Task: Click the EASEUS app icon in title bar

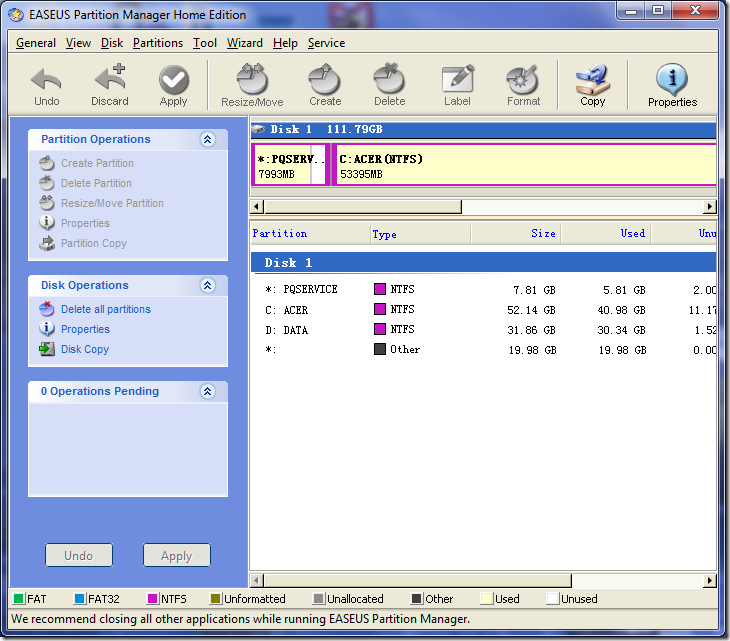Action: click(16, 15)
